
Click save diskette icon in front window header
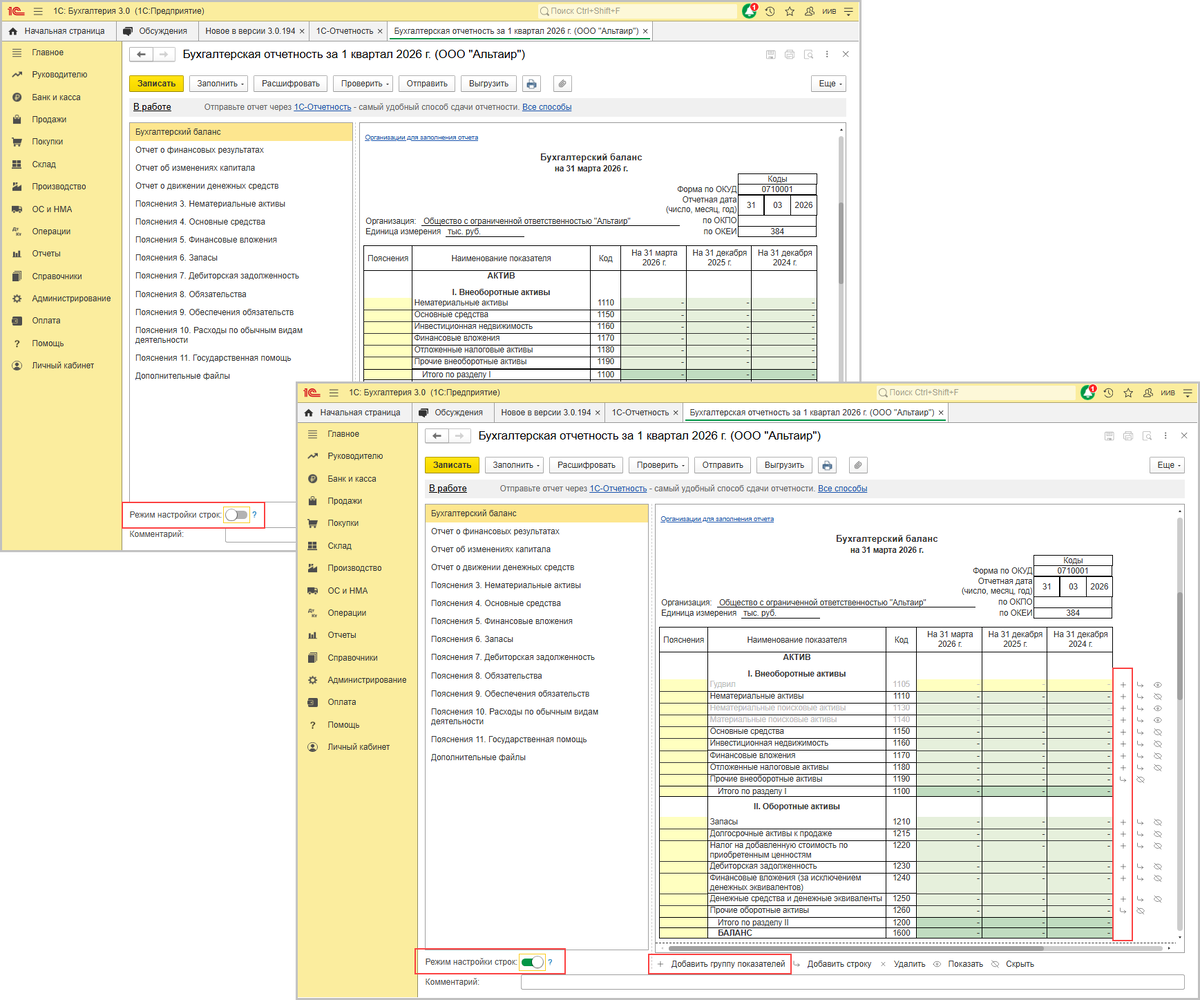1108,436
